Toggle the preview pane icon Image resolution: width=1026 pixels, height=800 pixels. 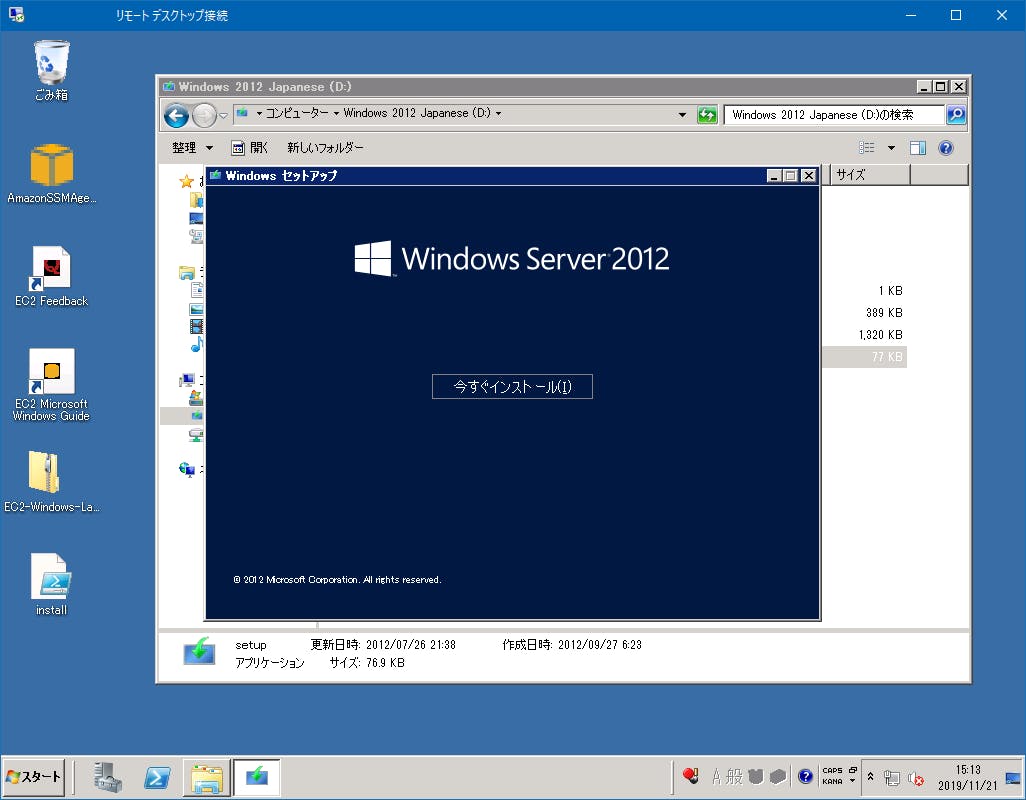coord(917,148)
